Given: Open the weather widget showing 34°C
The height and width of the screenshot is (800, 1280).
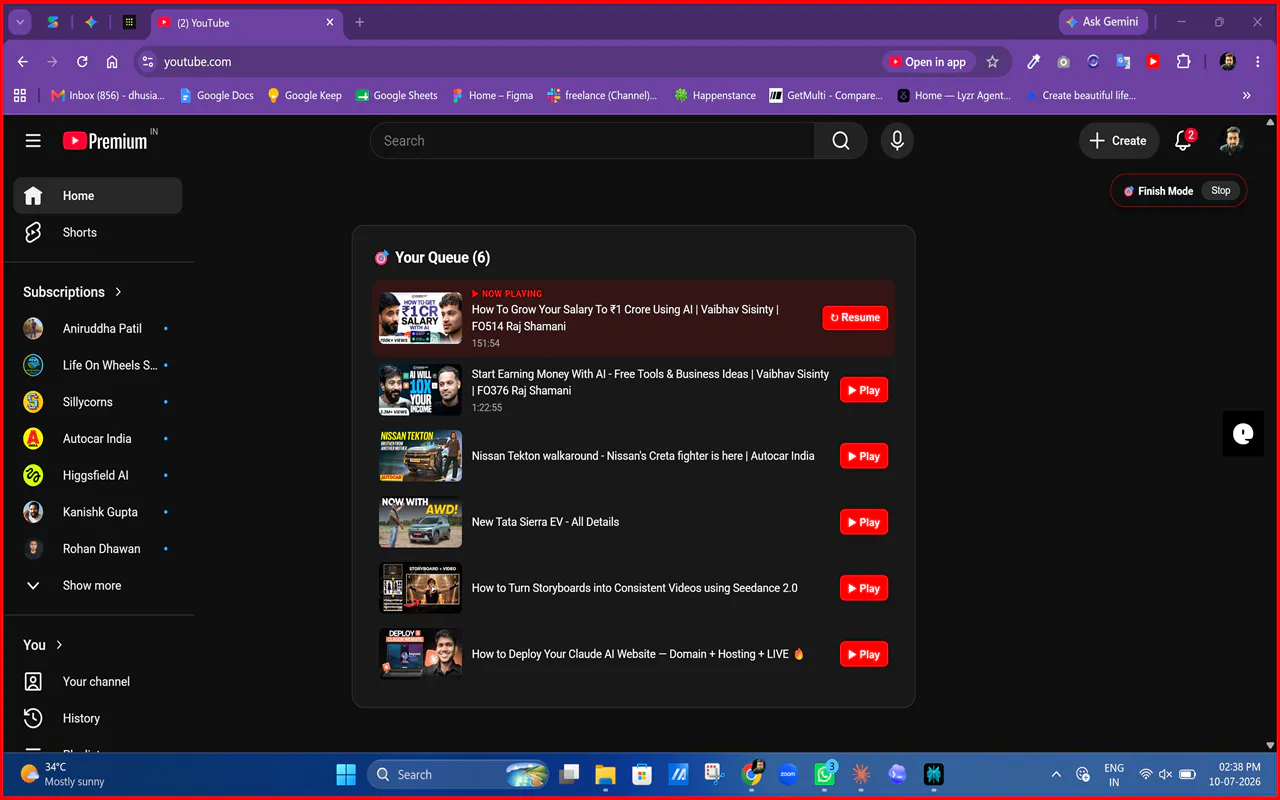Looking at the screenshot, I should (x=62, y=774).
